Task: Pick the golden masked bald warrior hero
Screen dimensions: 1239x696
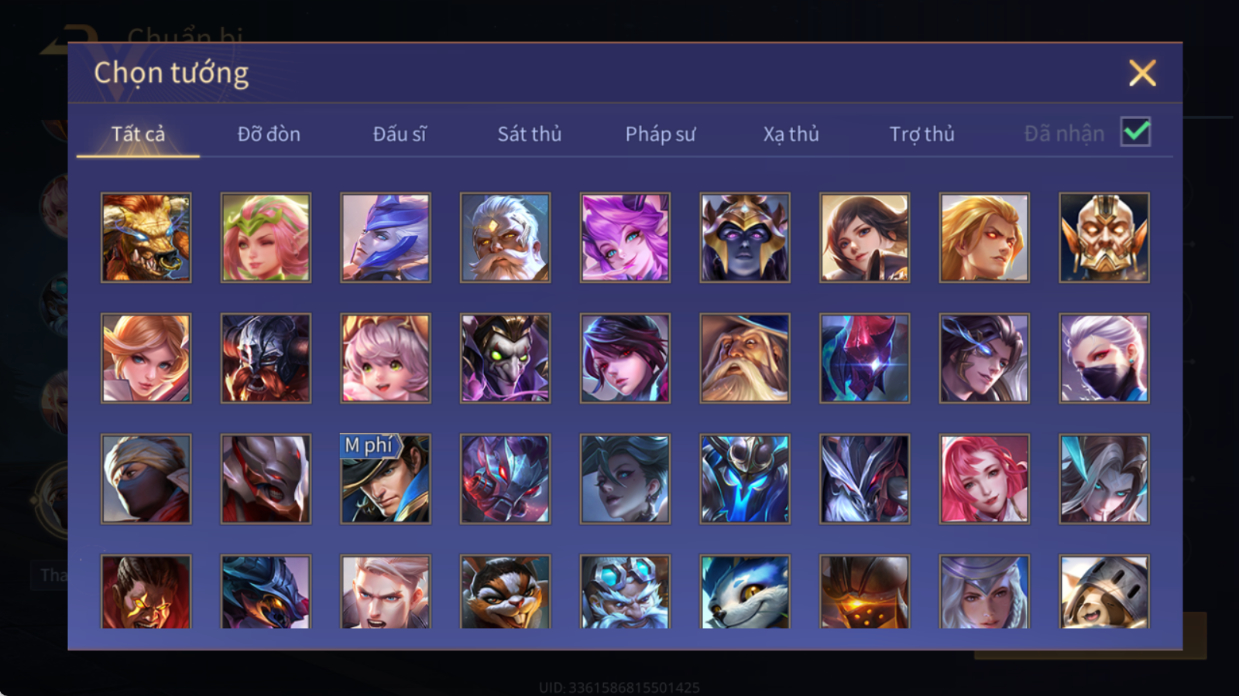Action: (x=1104, y=238)
